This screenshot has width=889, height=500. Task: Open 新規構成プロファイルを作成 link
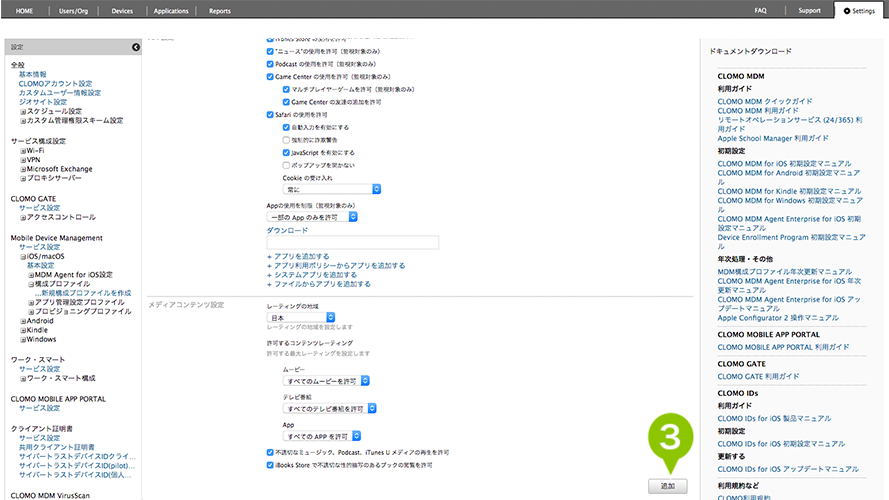(83, 293)
